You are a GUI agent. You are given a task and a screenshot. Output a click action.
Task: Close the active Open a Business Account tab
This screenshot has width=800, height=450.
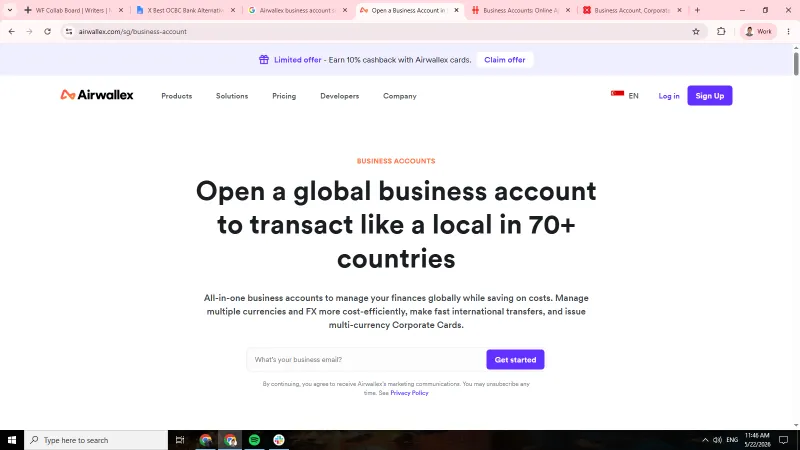pyautogui.click(x=456, y=10)
